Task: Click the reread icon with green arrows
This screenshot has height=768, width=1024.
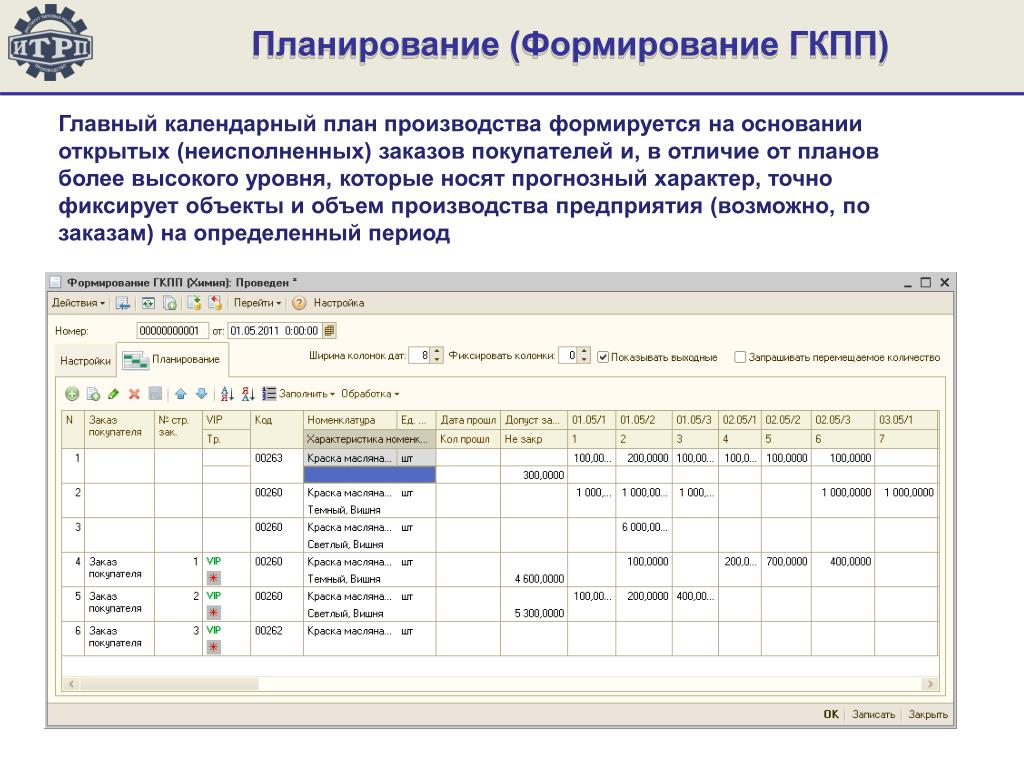Action: (148, 303)
